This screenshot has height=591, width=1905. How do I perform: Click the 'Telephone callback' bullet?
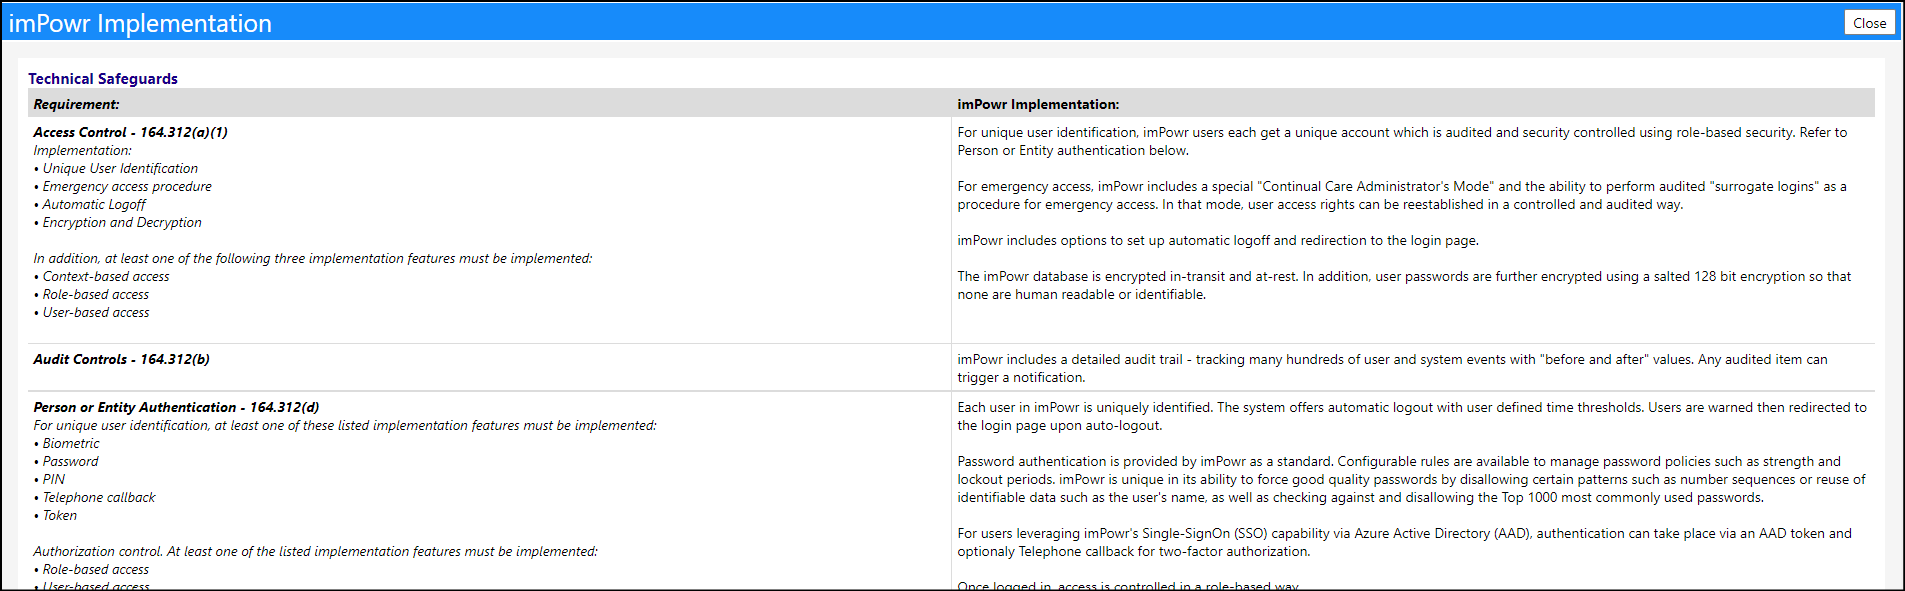99,497
